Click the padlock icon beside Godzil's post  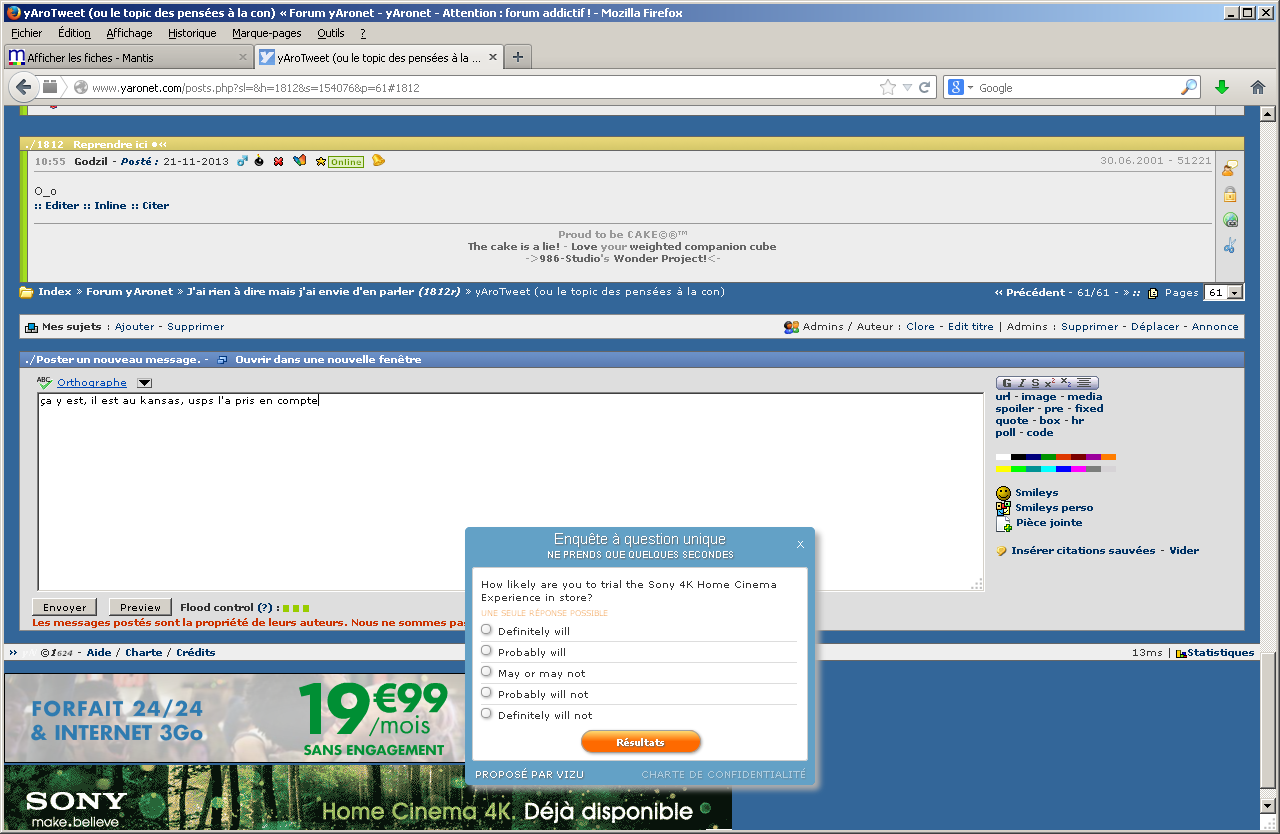click(x=1230, y=194)
